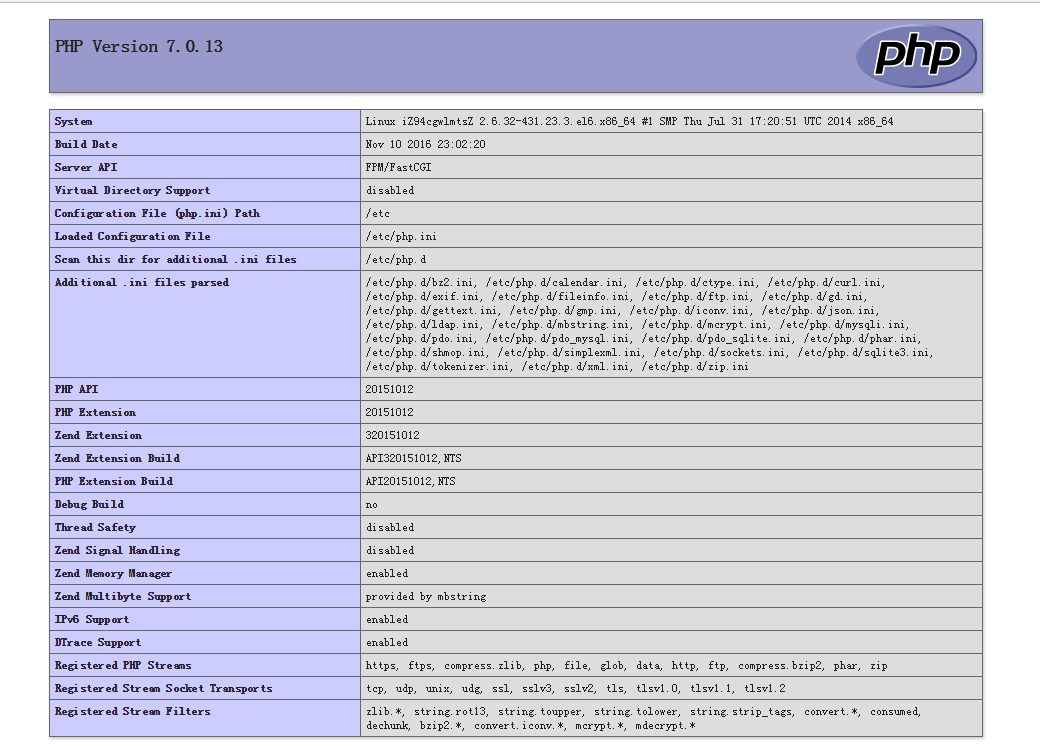Click the Debug Build value no
The image size is (1040, 748).
(372, 505)
